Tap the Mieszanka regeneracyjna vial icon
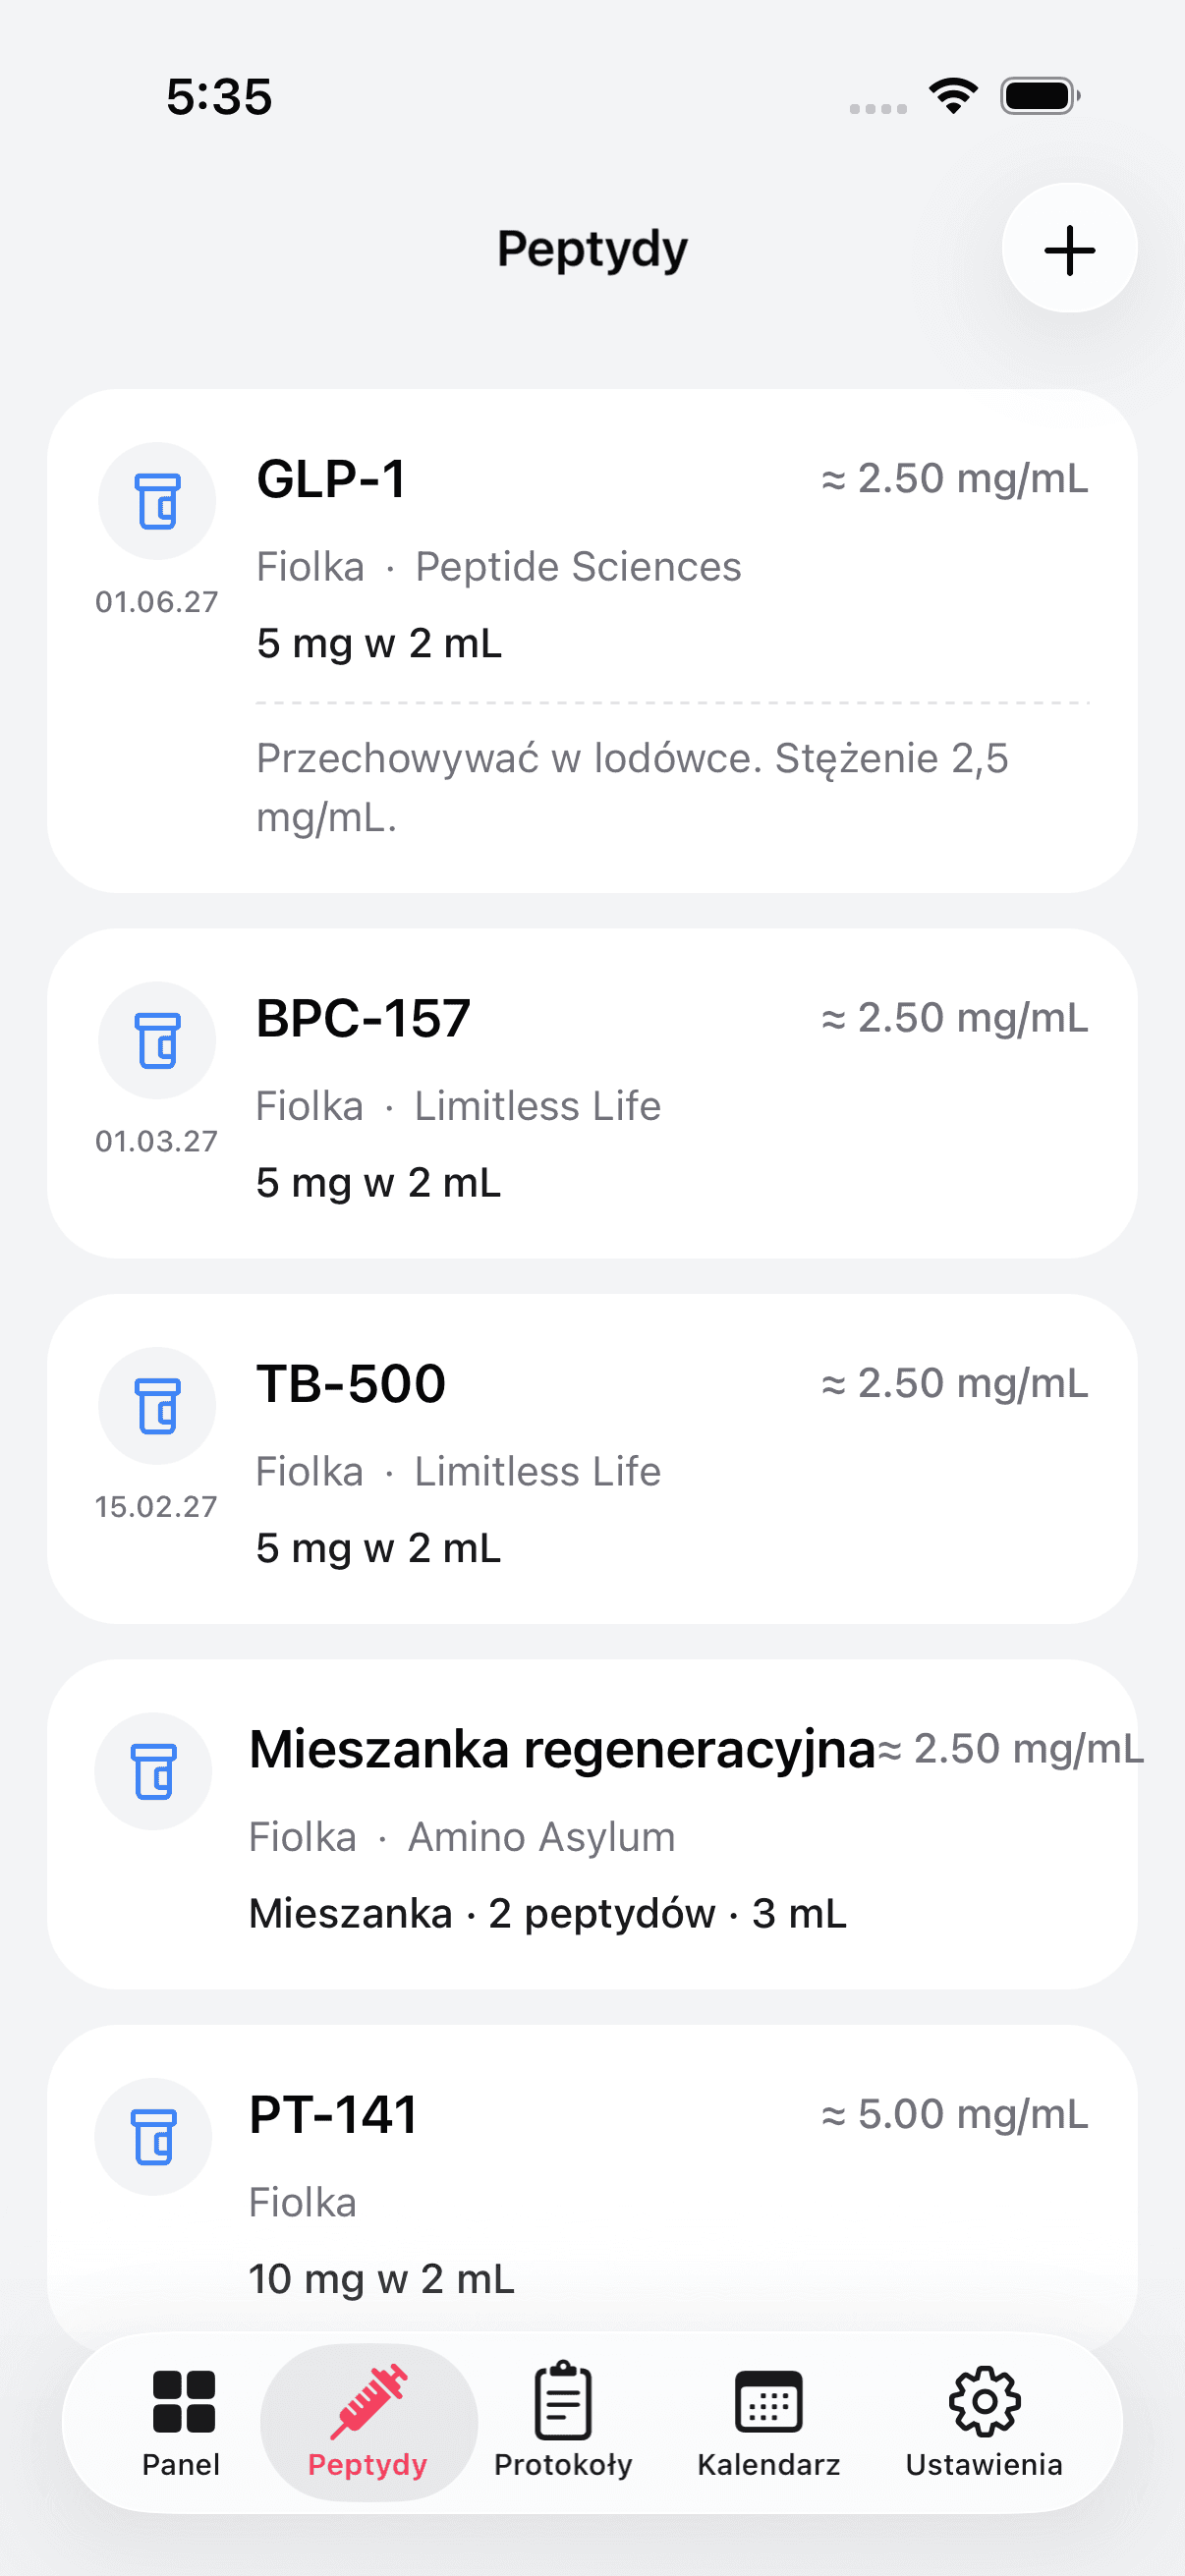 (x=153, y=1771)
